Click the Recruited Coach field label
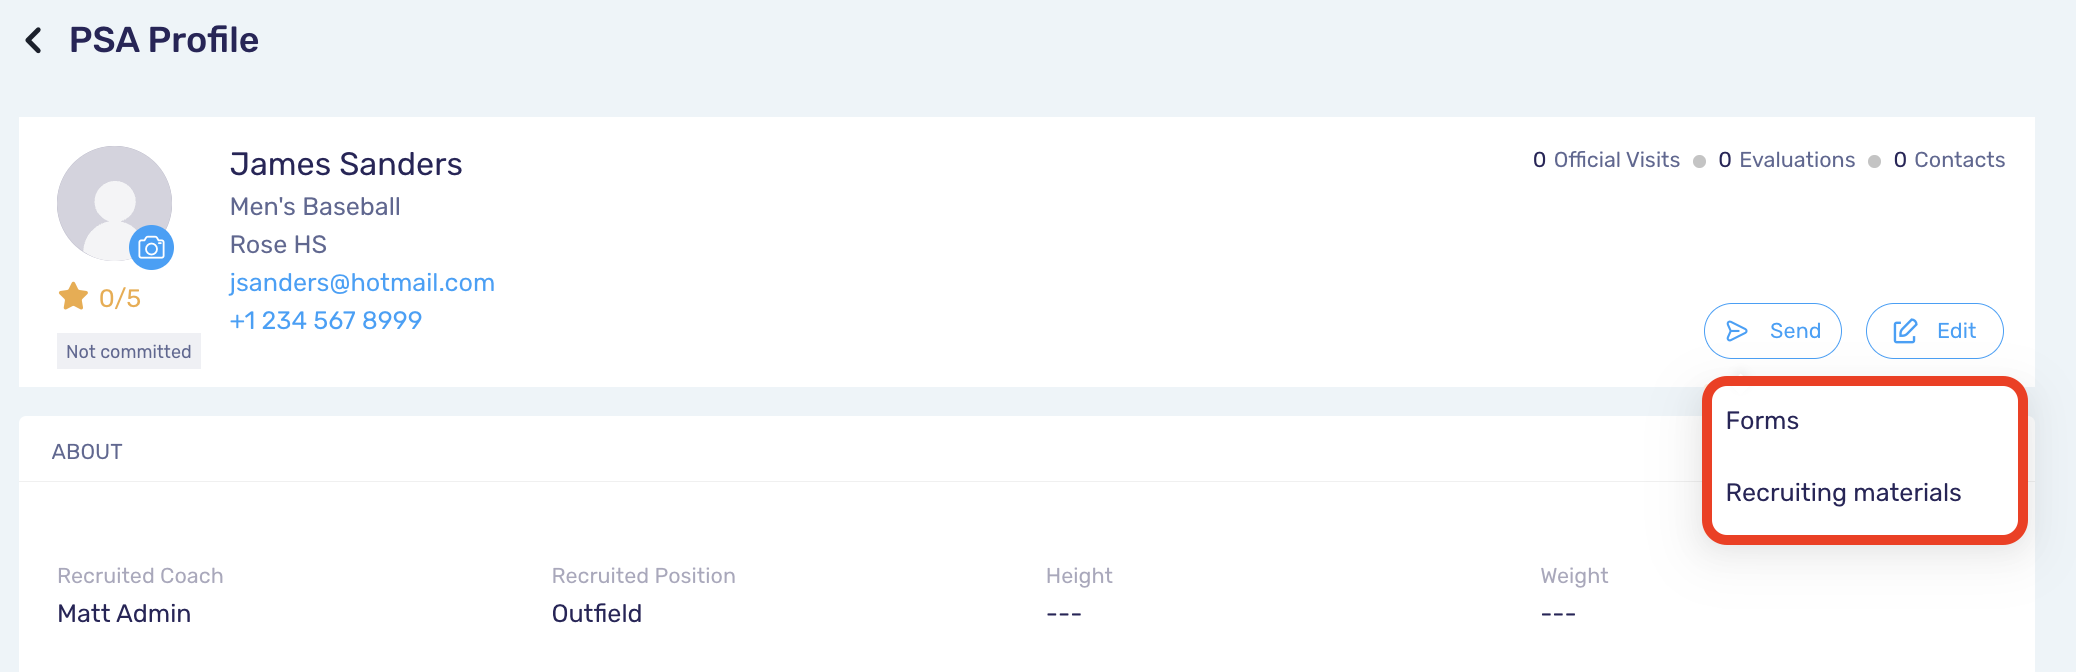Image resolution: width=2076 pixels, height=672 pixels. point(140,576)
